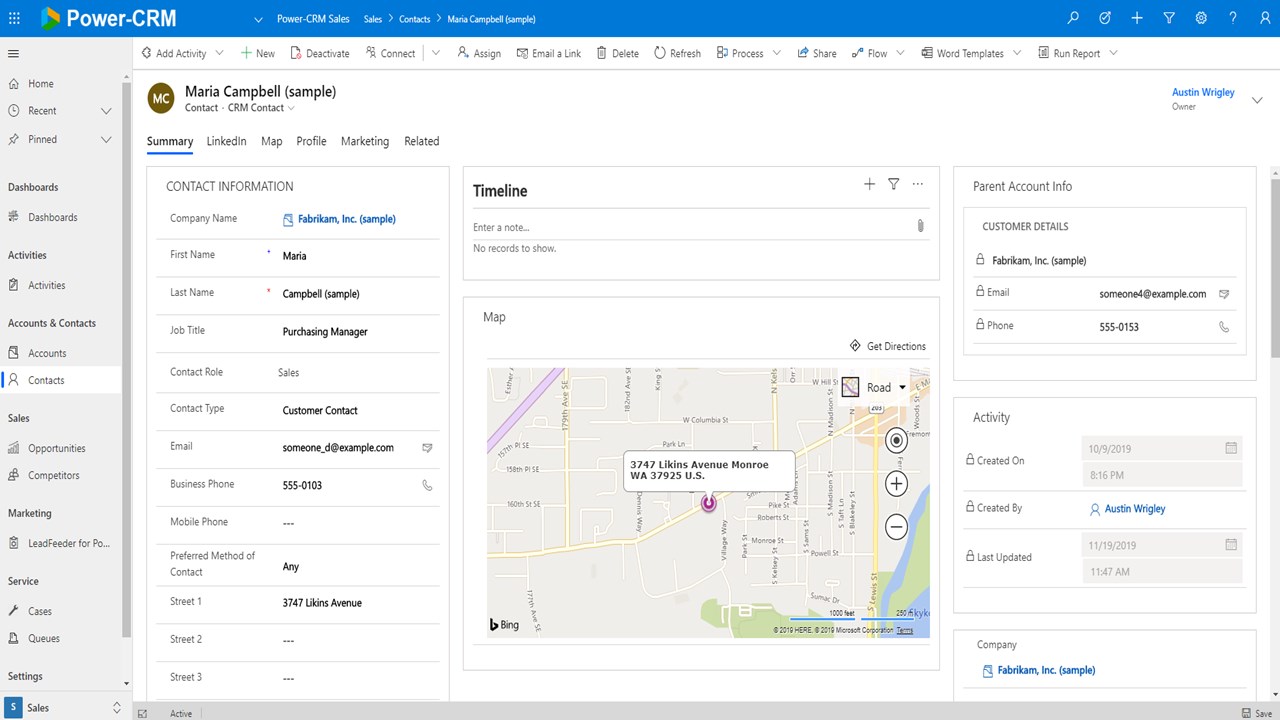Open the Connect split dropdown arrow
The image size is (1280, 720).
pyautogui.click(x=436, y=53)
